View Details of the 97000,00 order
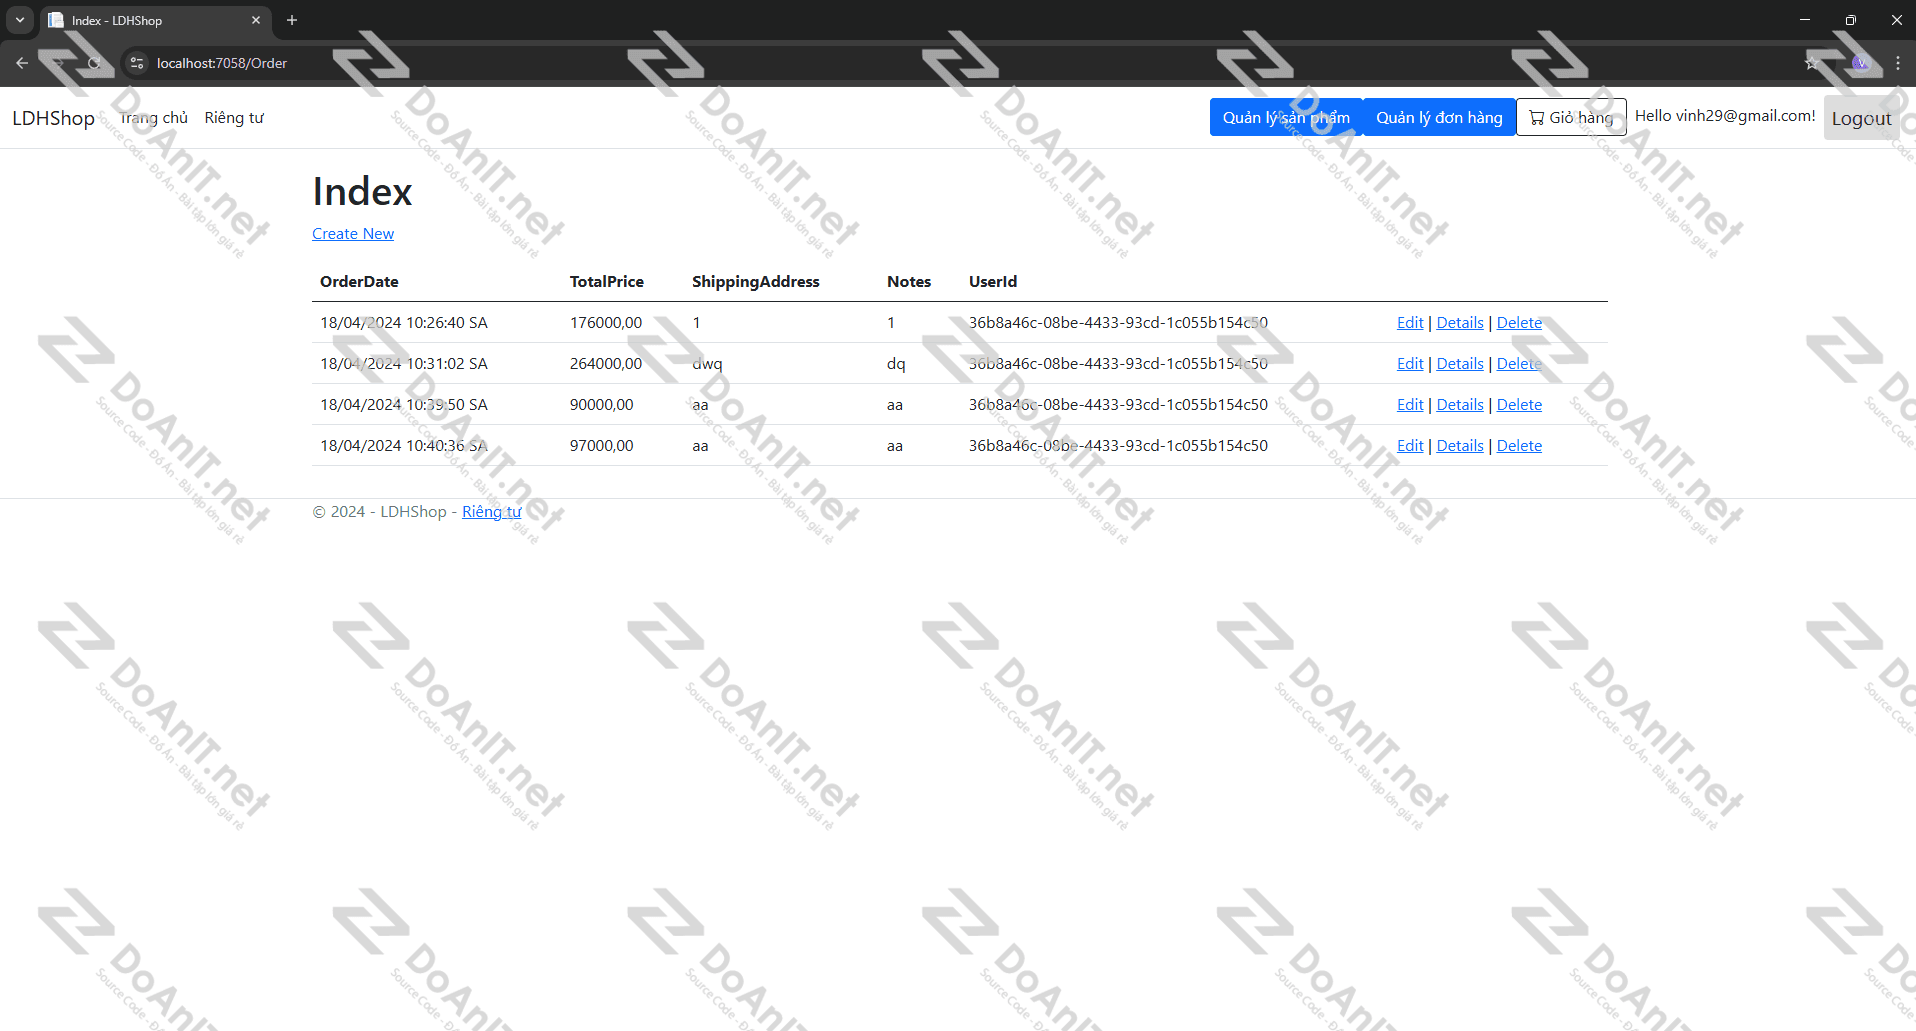1916x1031 pixels. coord(1460,446)
